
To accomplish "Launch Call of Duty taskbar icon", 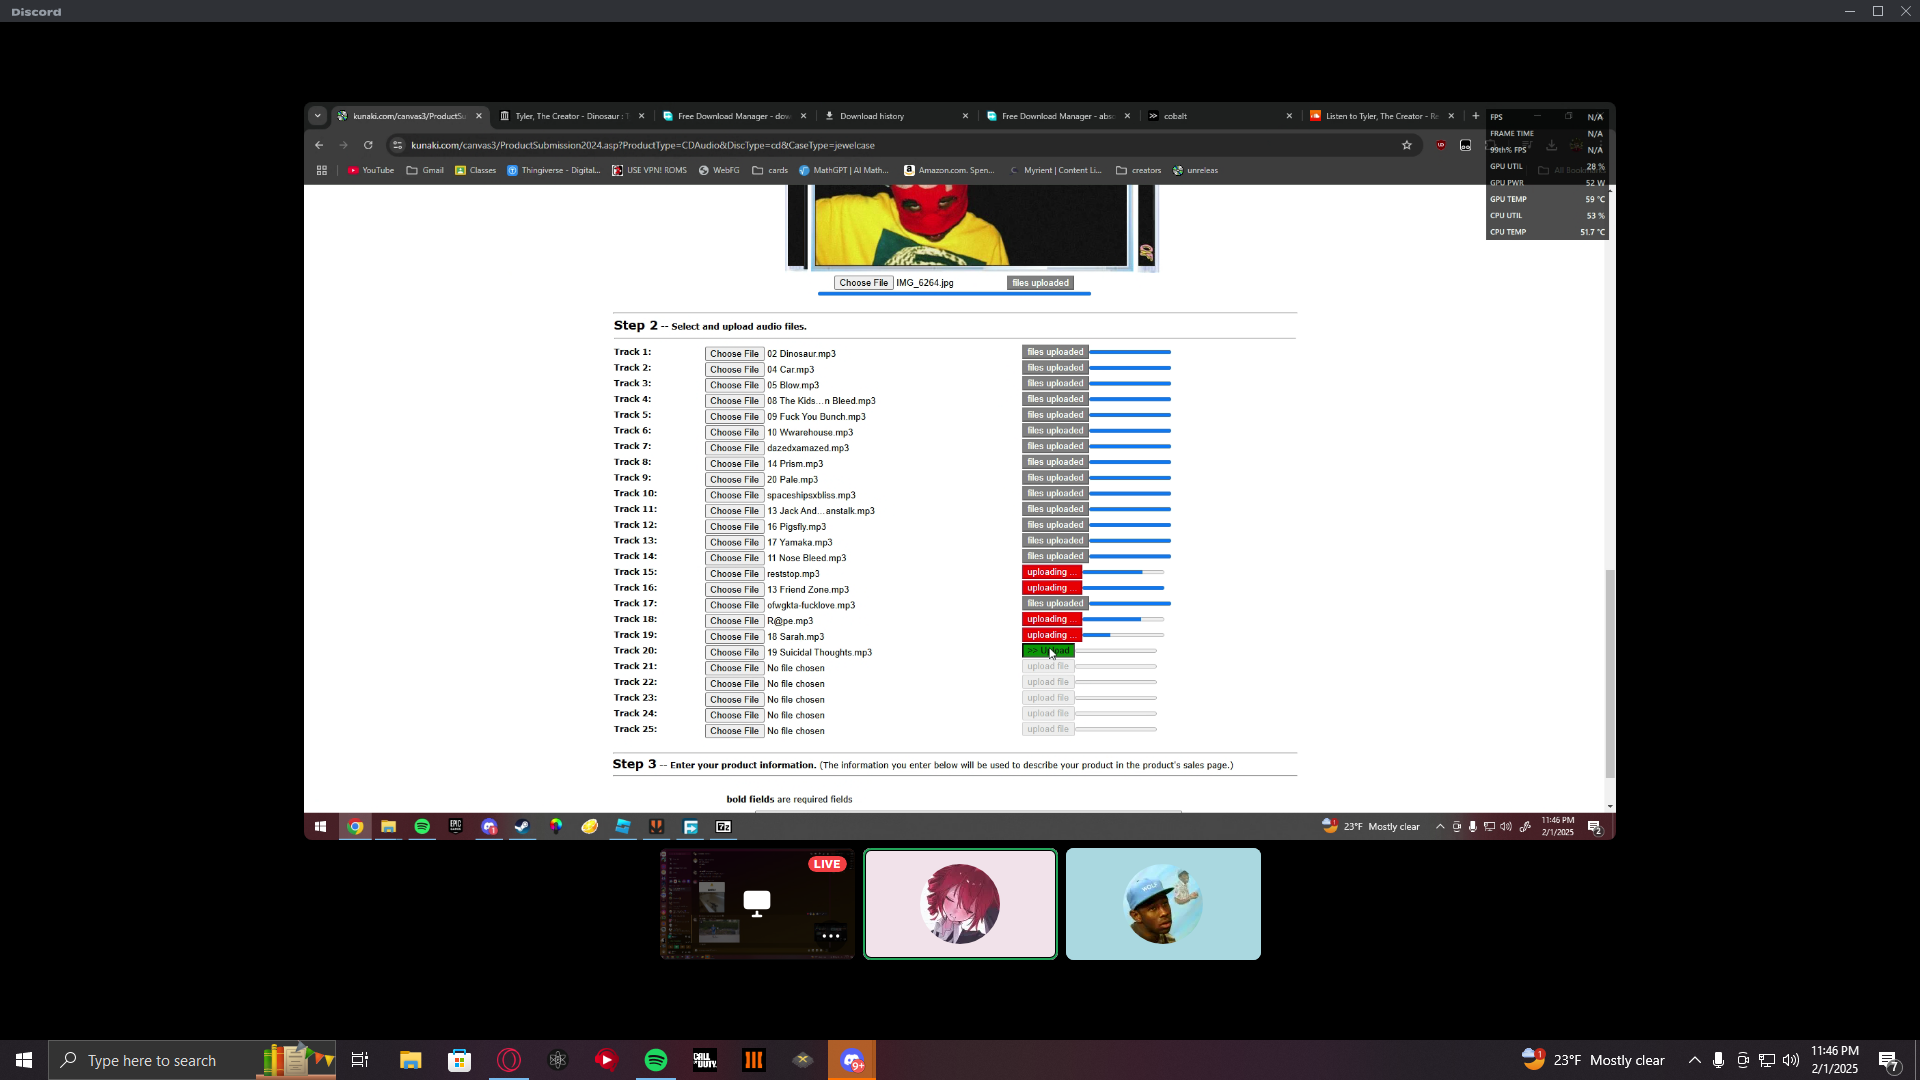I will (x=705, y=1060).
